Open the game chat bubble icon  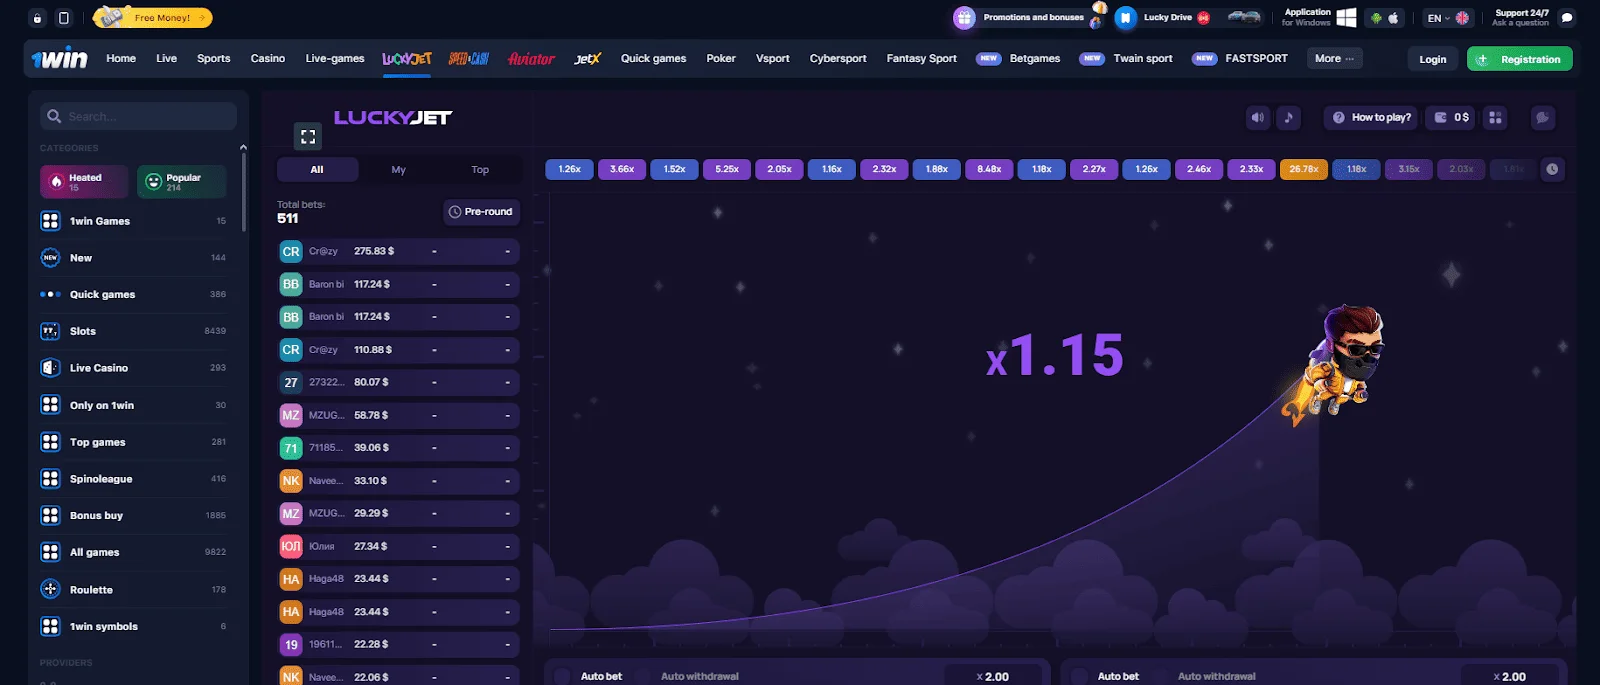1542,118
